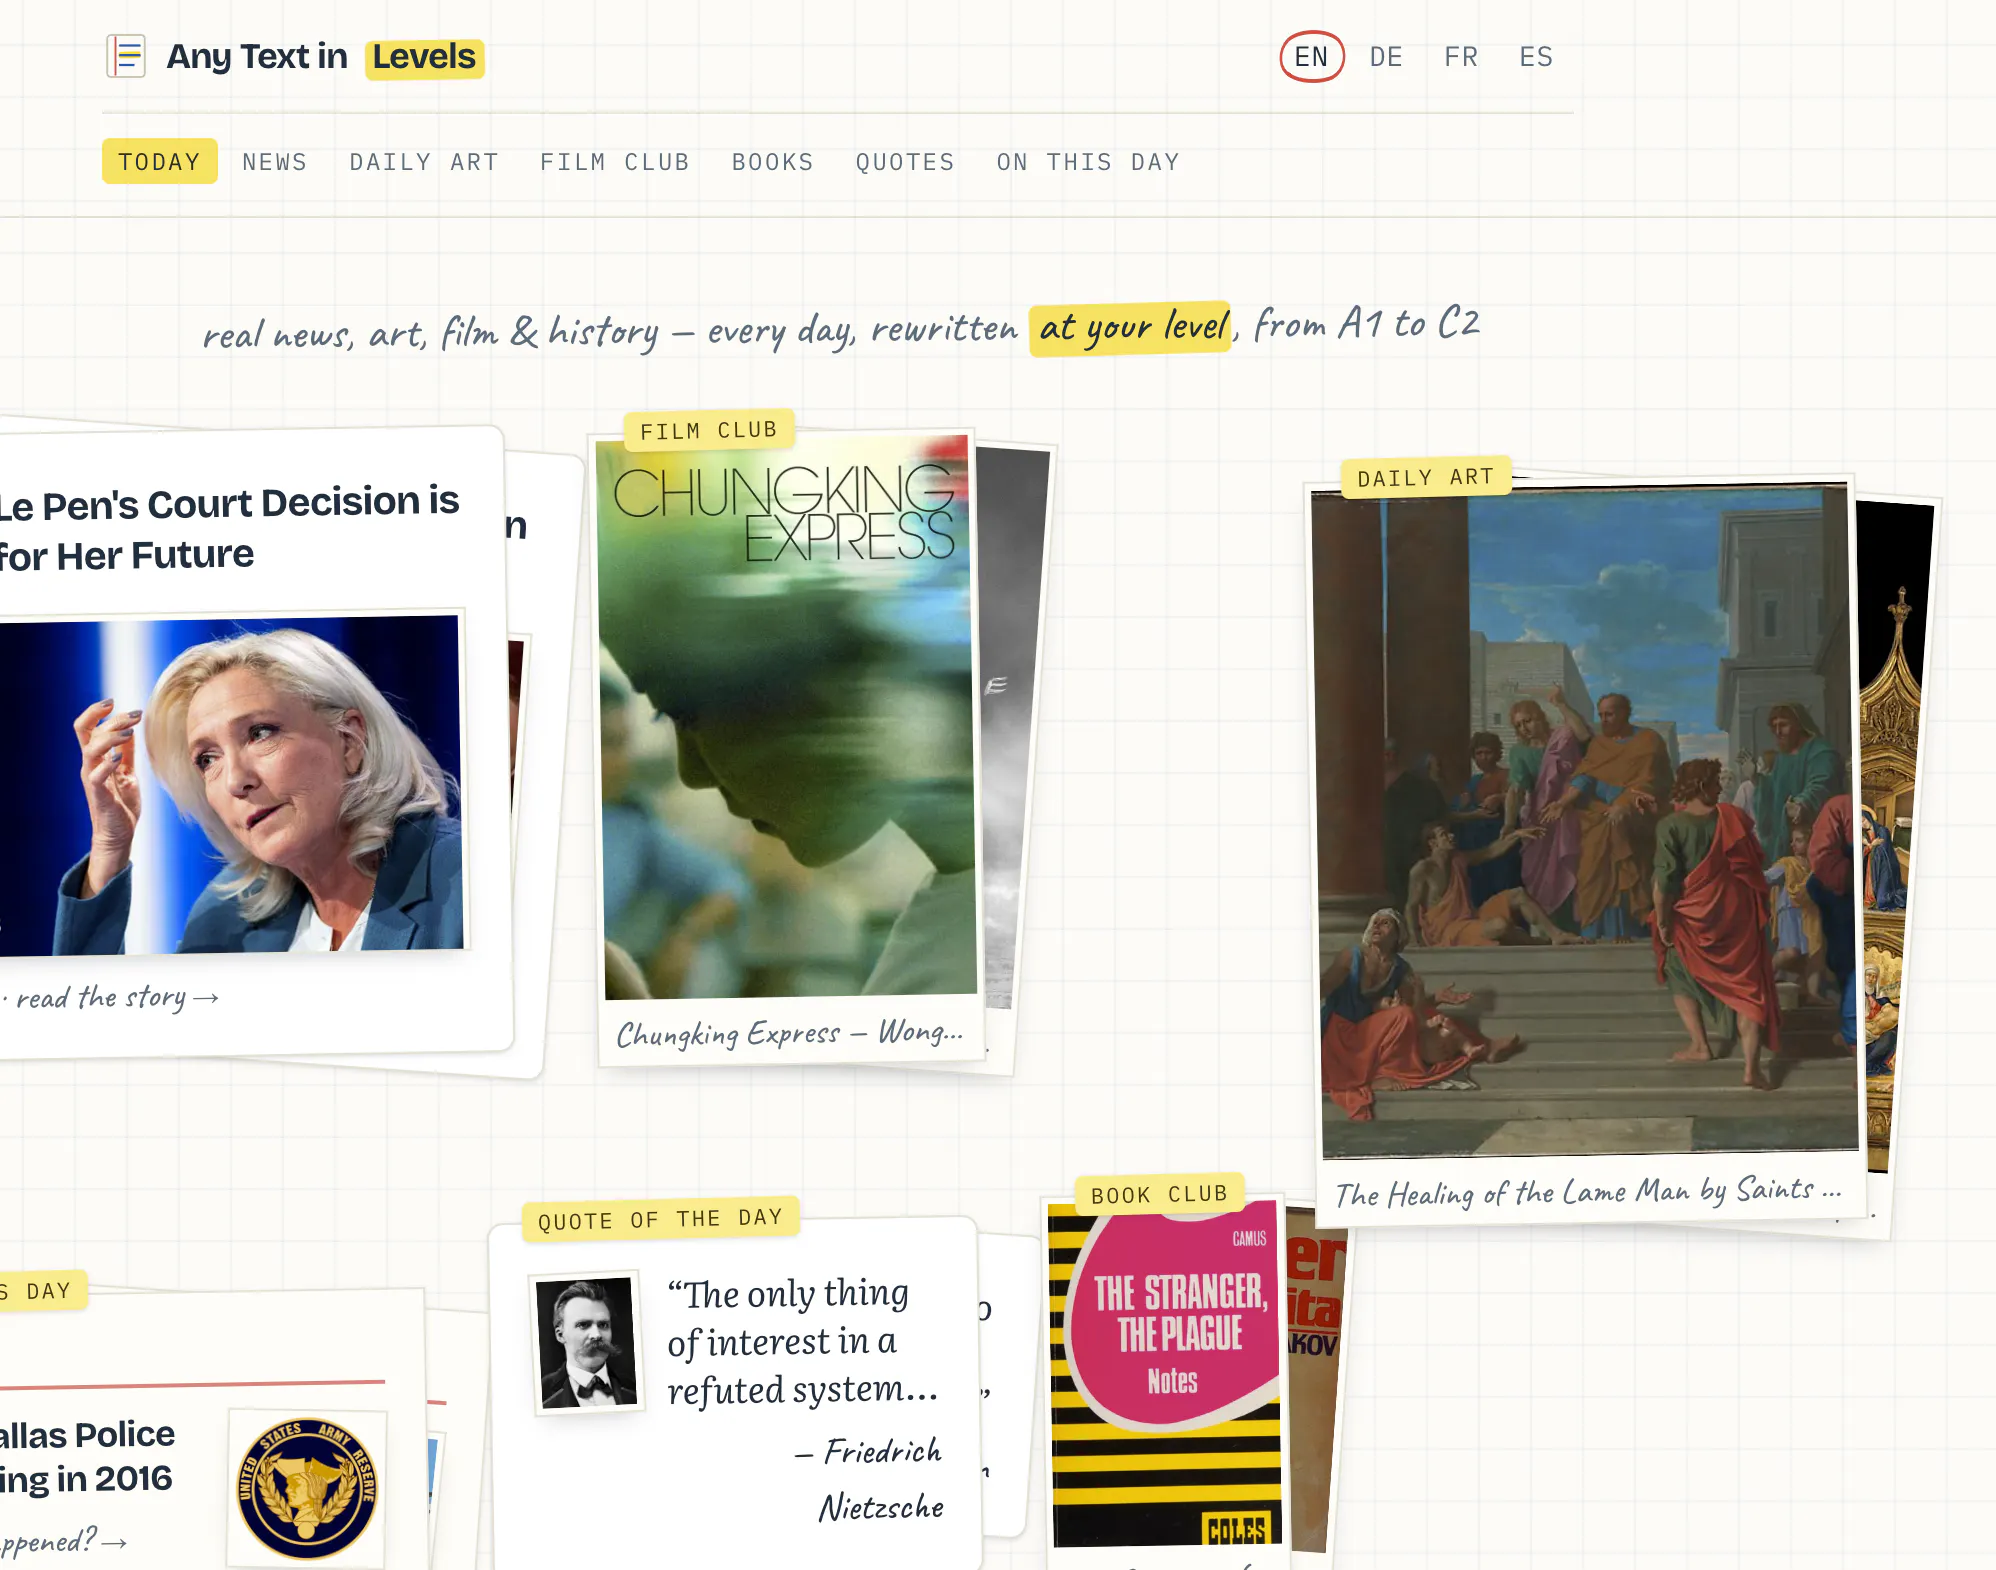Select the TODAY tab
The height and width of the screenshot is (1570, 1996).
pos(160,162)
